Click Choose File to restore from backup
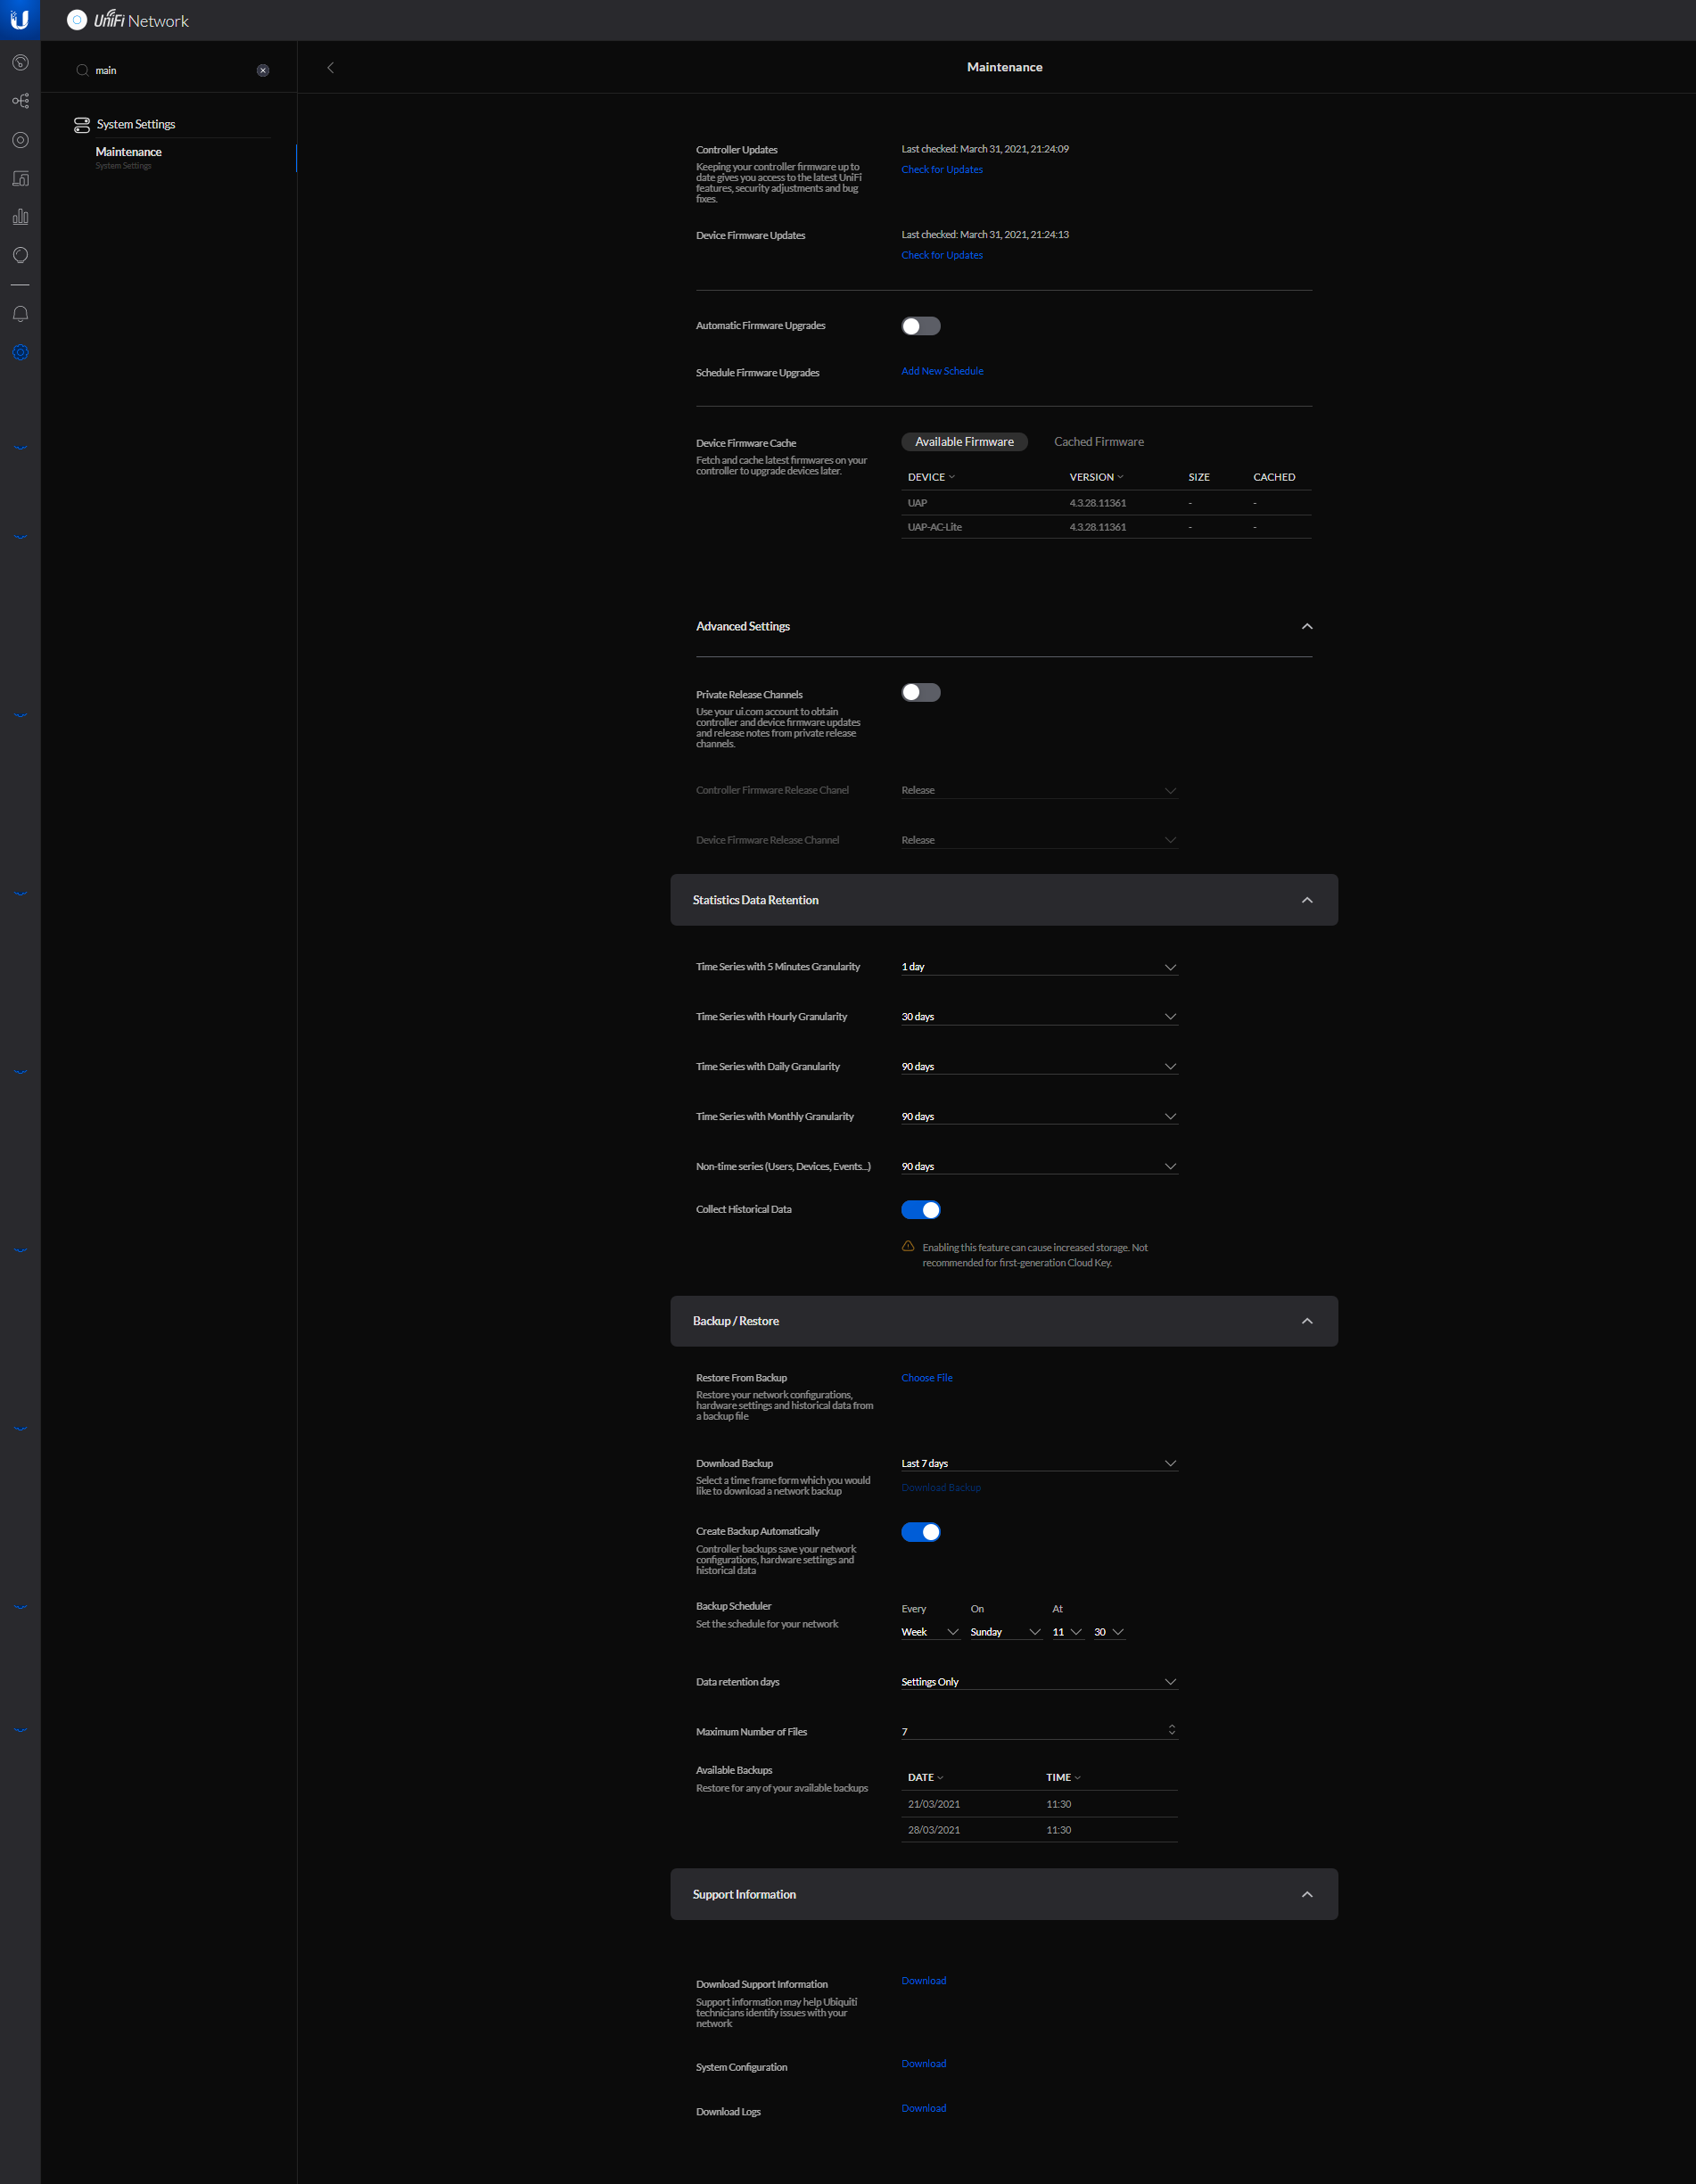This screenshot has height=2184, width=1696. point(926,1378)
